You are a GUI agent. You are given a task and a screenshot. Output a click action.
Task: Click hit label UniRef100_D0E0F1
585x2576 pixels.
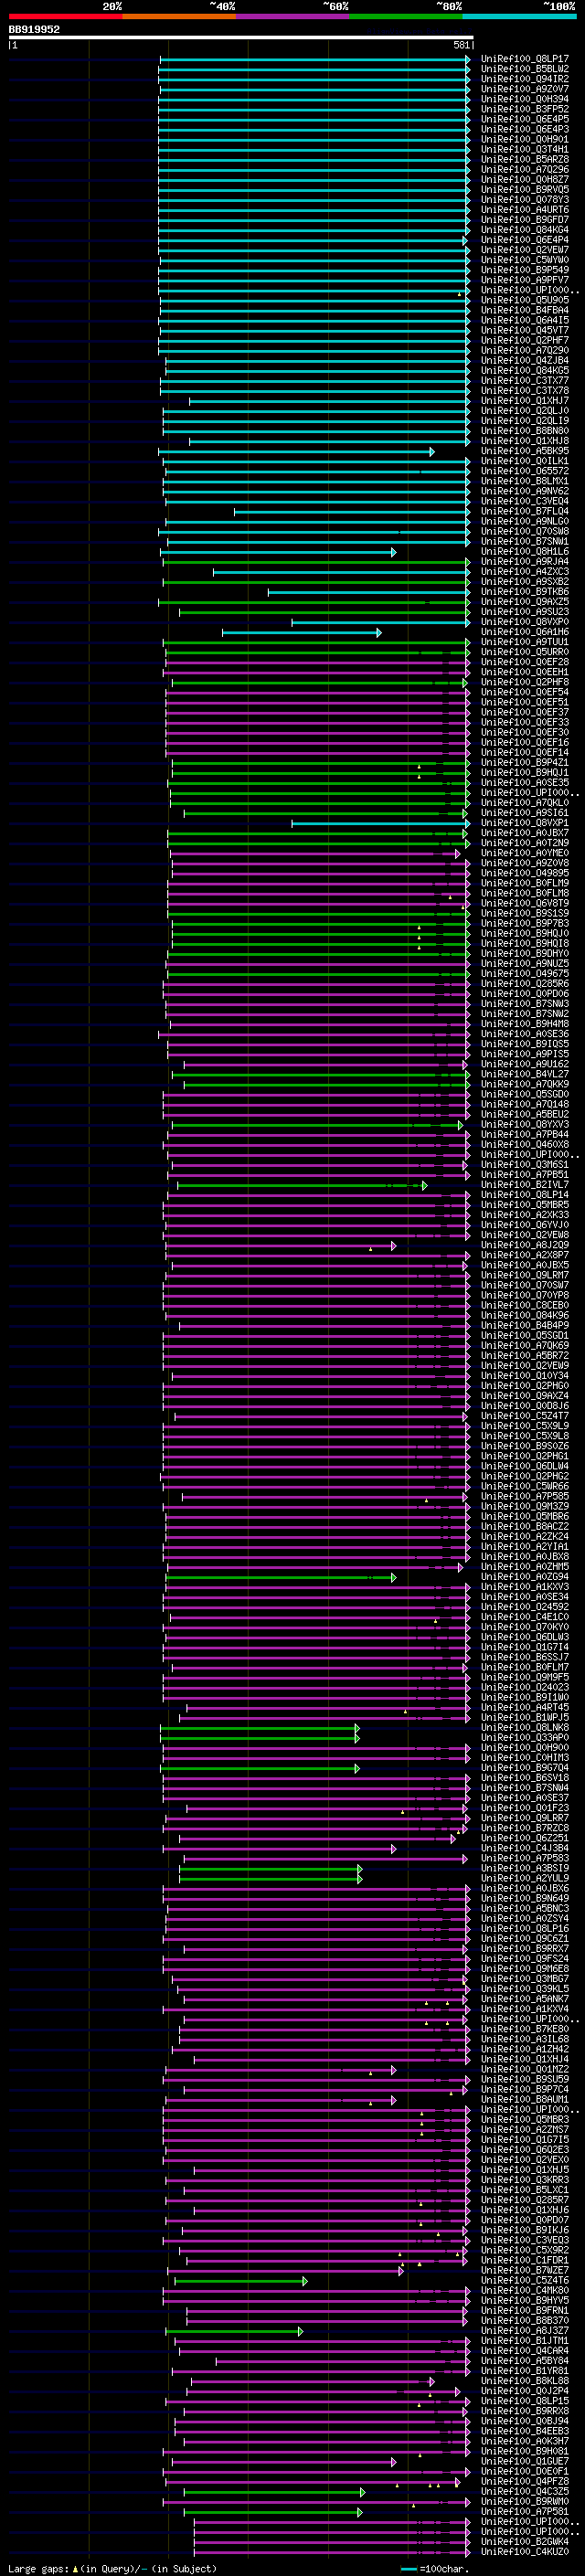click(x=524, y=2471)
